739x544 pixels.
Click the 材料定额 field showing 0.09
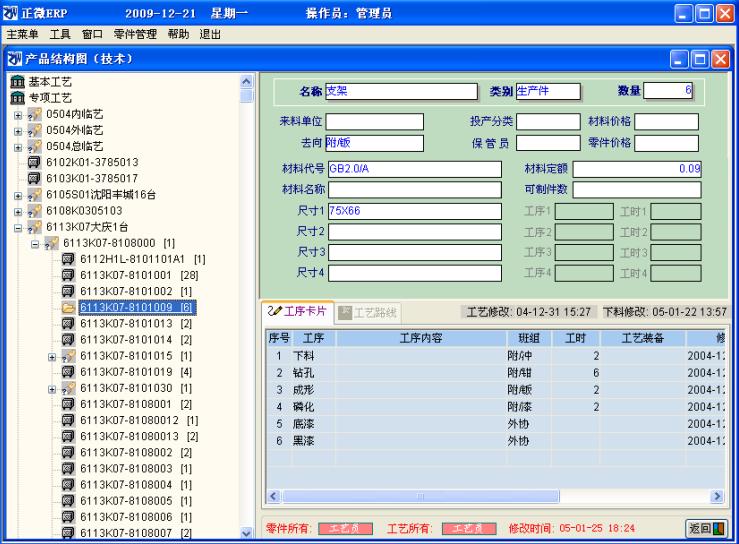637,169
